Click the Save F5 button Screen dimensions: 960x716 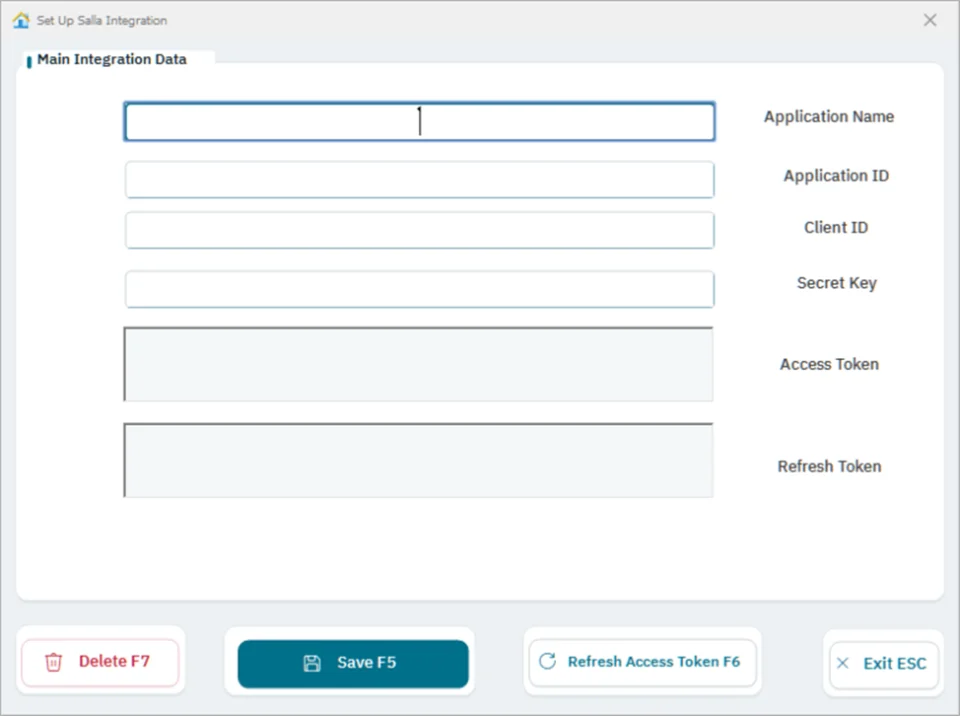[353, 663]
